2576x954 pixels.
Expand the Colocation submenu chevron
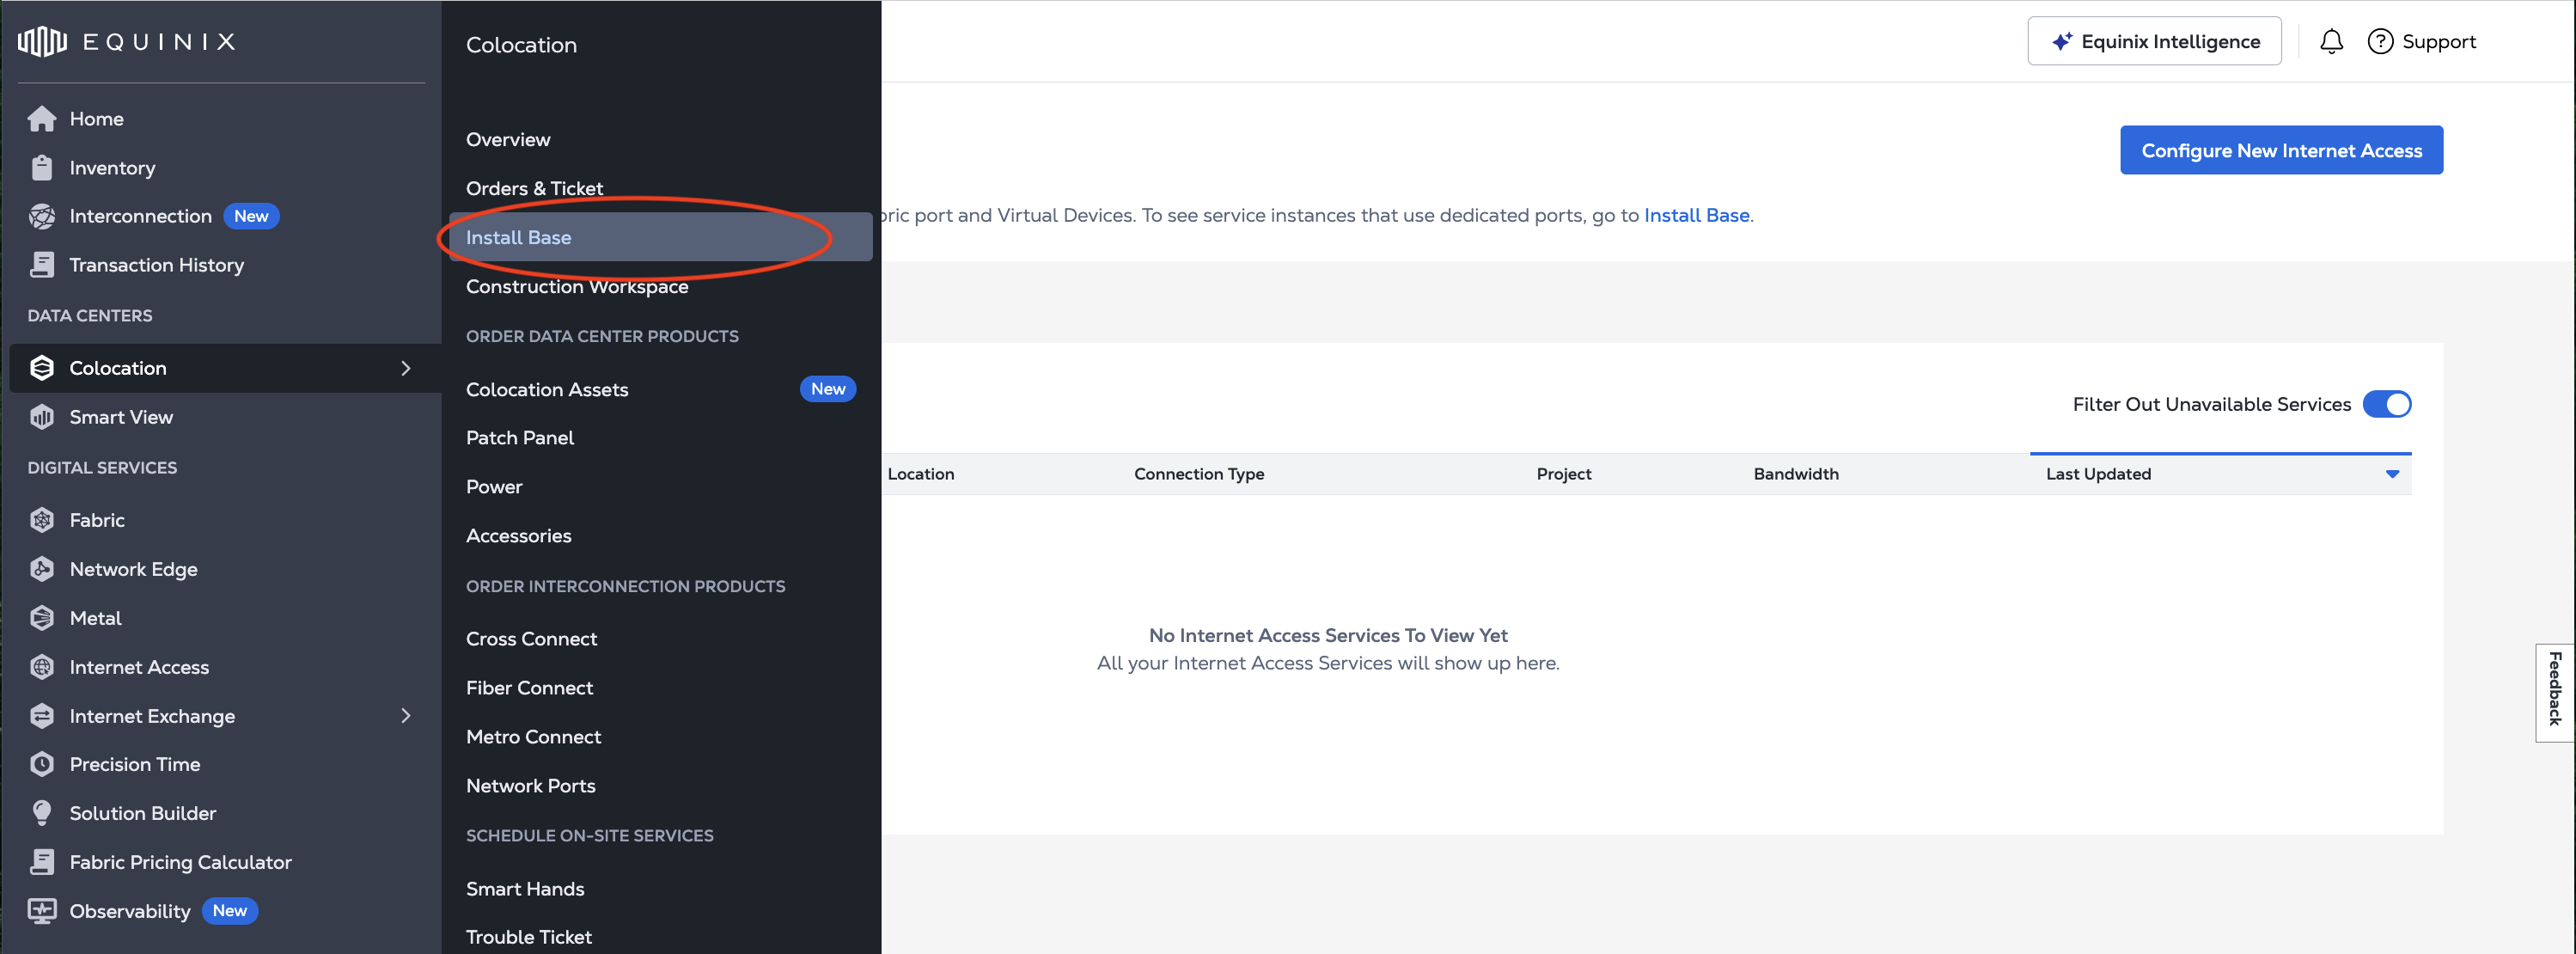(405, 368)
